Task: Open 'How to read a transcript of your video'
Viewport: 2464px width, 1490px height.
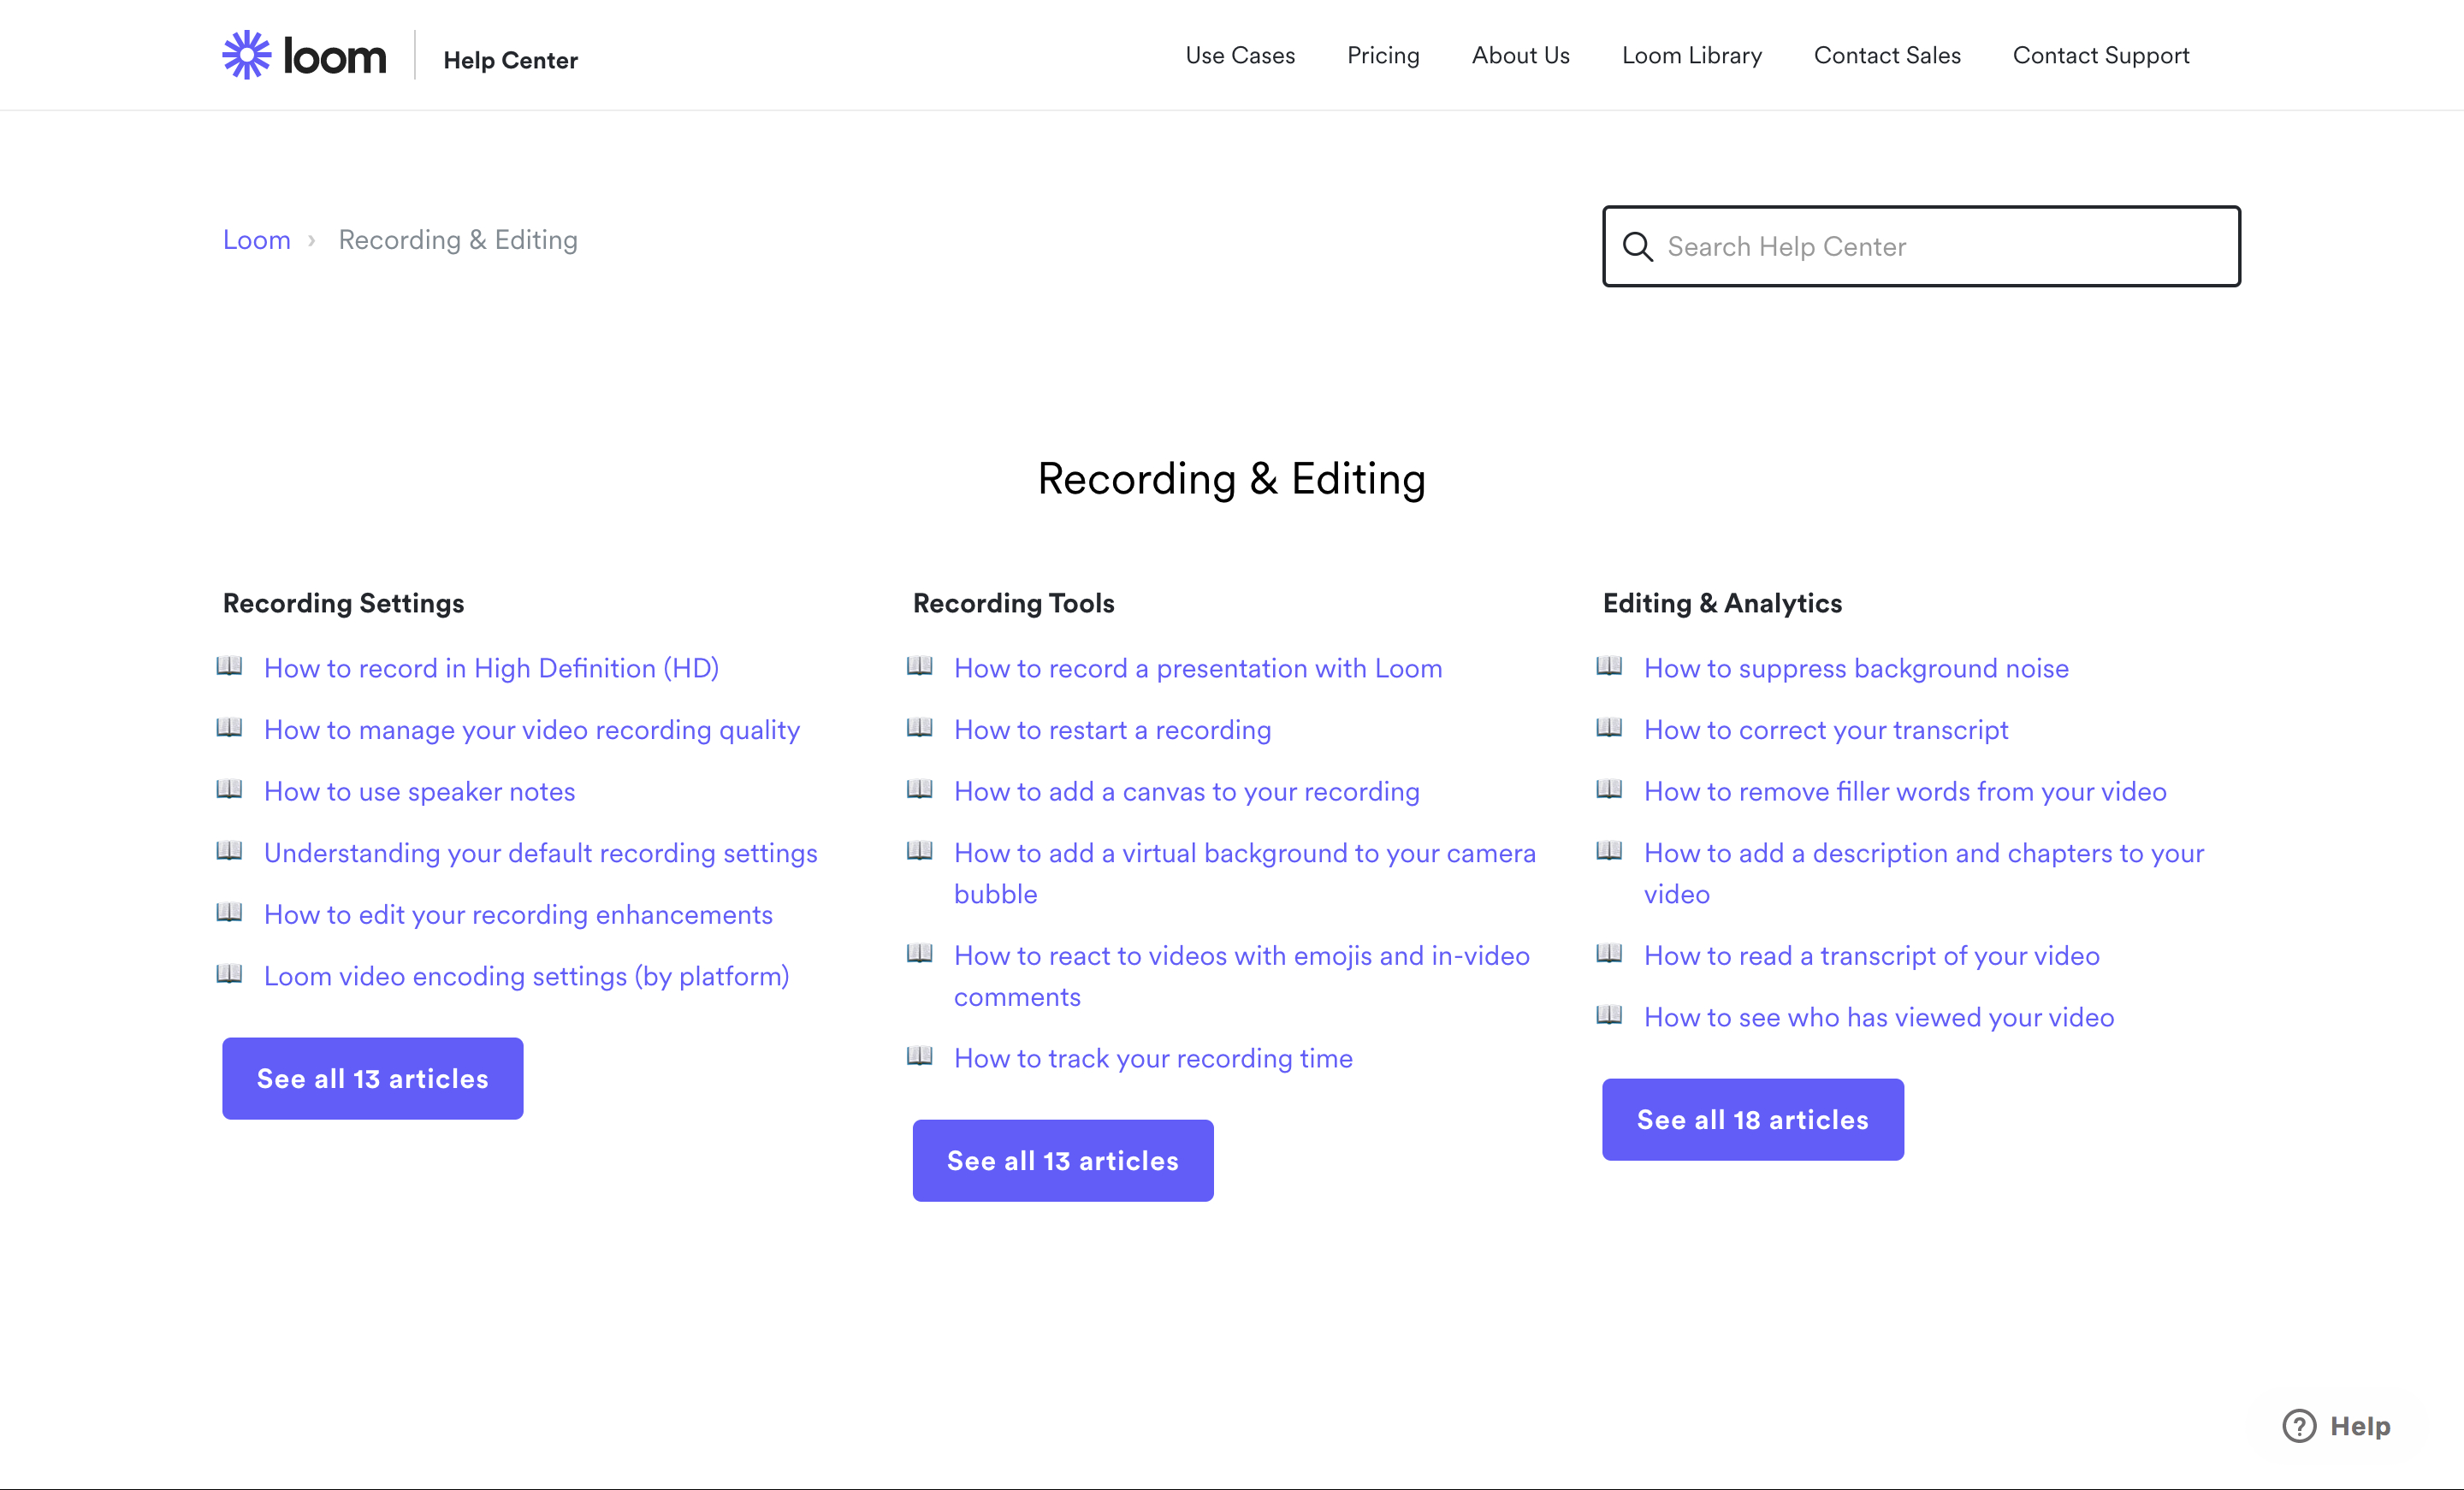Action: point(1871,956)
